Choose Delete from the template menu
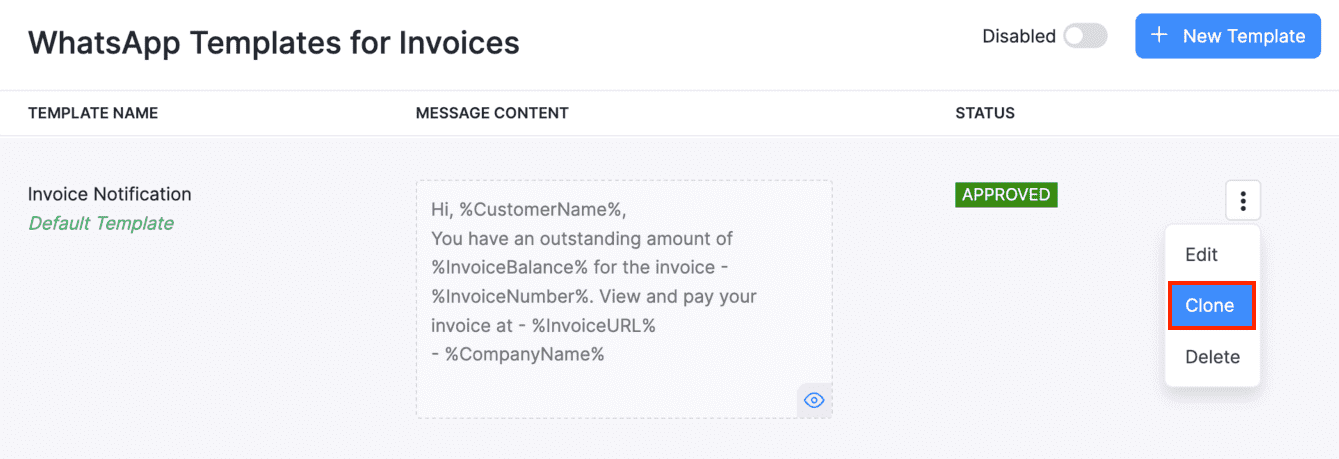 pyautogui.click(x=1212, y=357)
